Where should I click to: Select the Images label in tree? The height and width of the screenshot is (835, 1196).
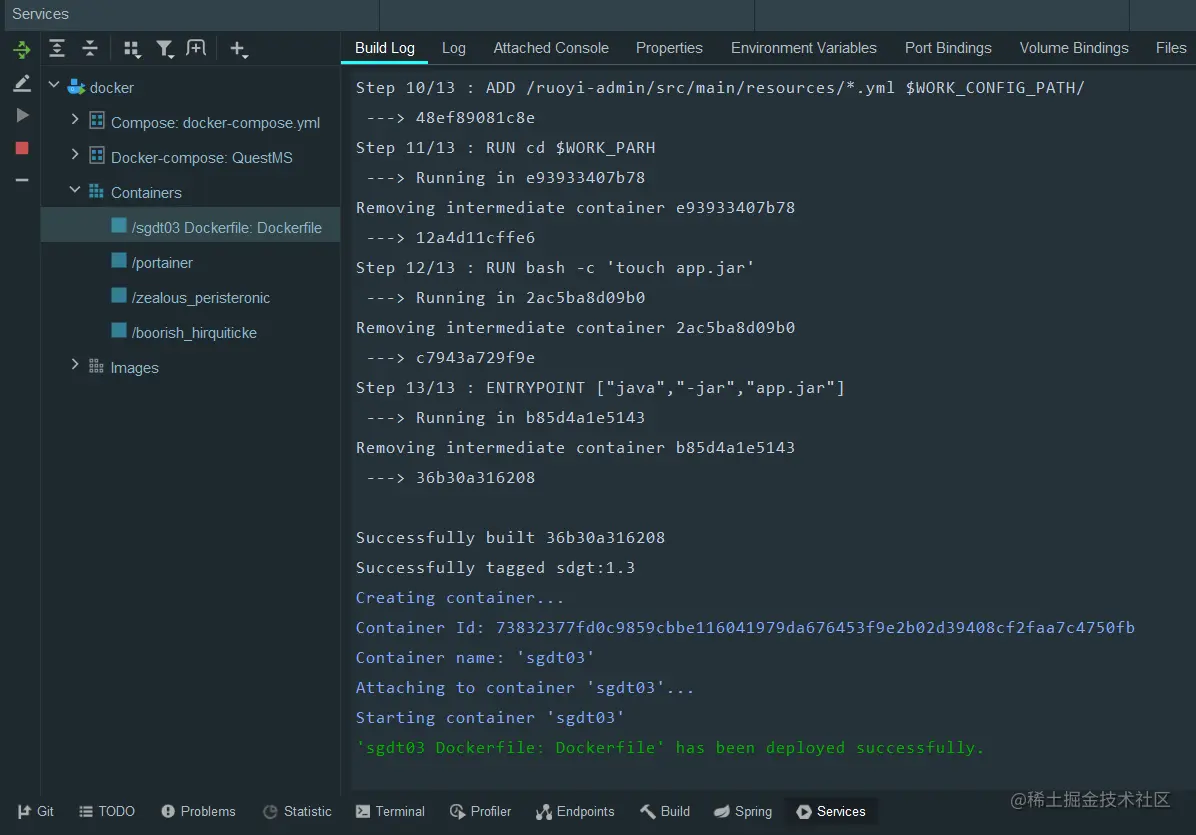pos(134,368)
